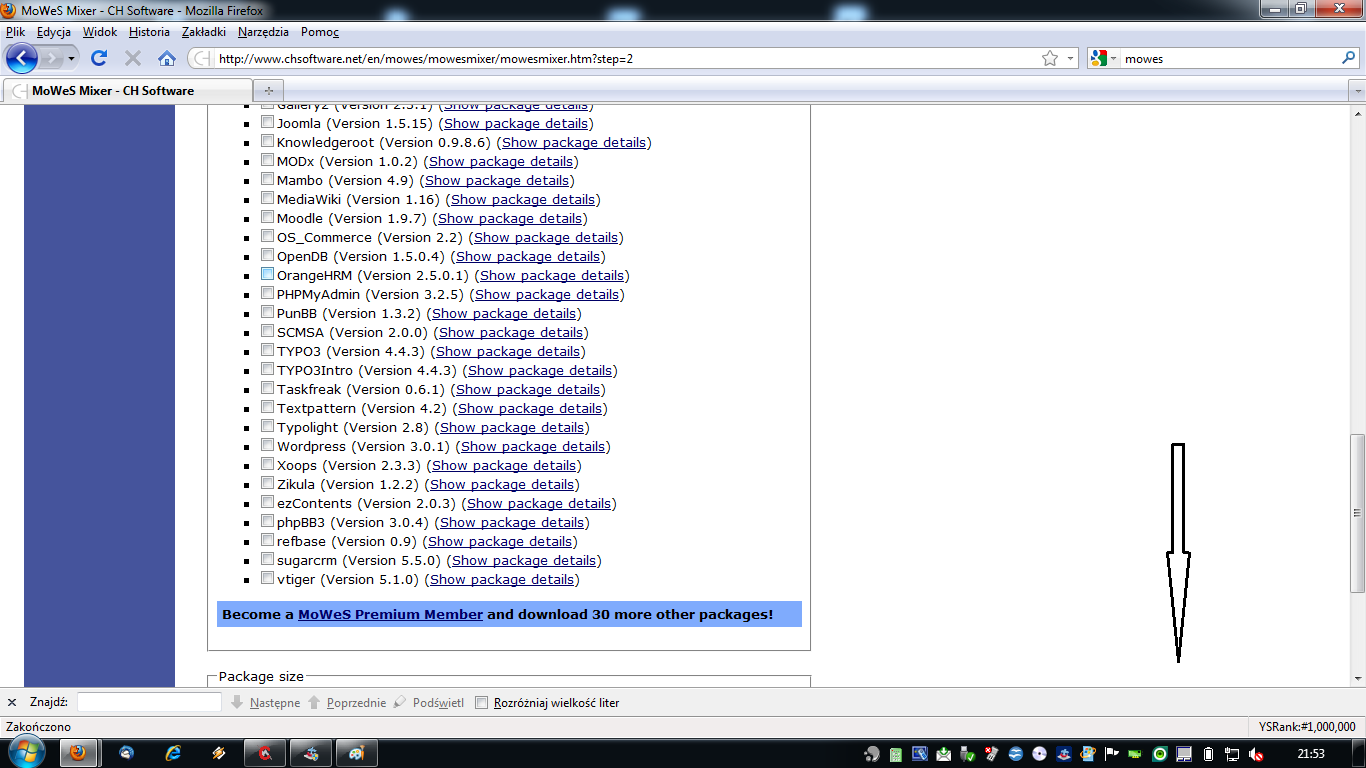Open Winamp icon in taskbar
The image size is (1366, 768).
[x=219, y=753]
